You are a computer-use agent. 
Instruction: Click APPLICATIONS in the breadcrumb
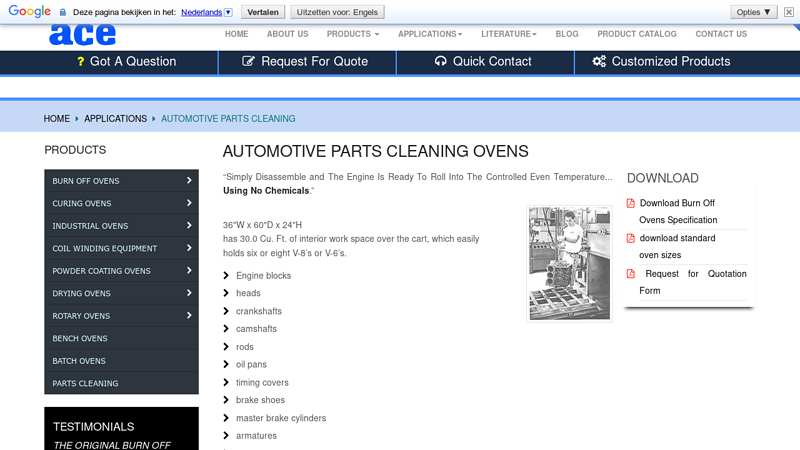pos(115,119)
